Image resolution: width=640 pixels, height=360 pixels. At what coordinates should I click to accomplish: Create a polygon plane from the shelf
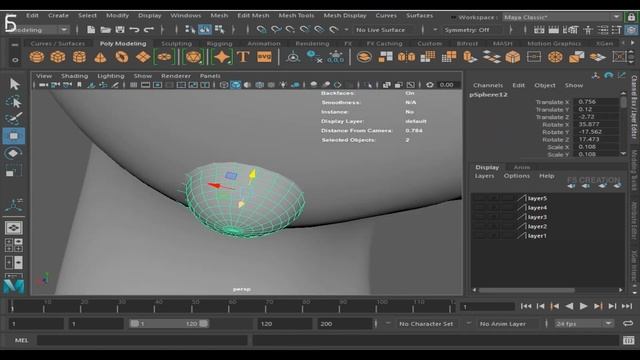click(143, 57)
